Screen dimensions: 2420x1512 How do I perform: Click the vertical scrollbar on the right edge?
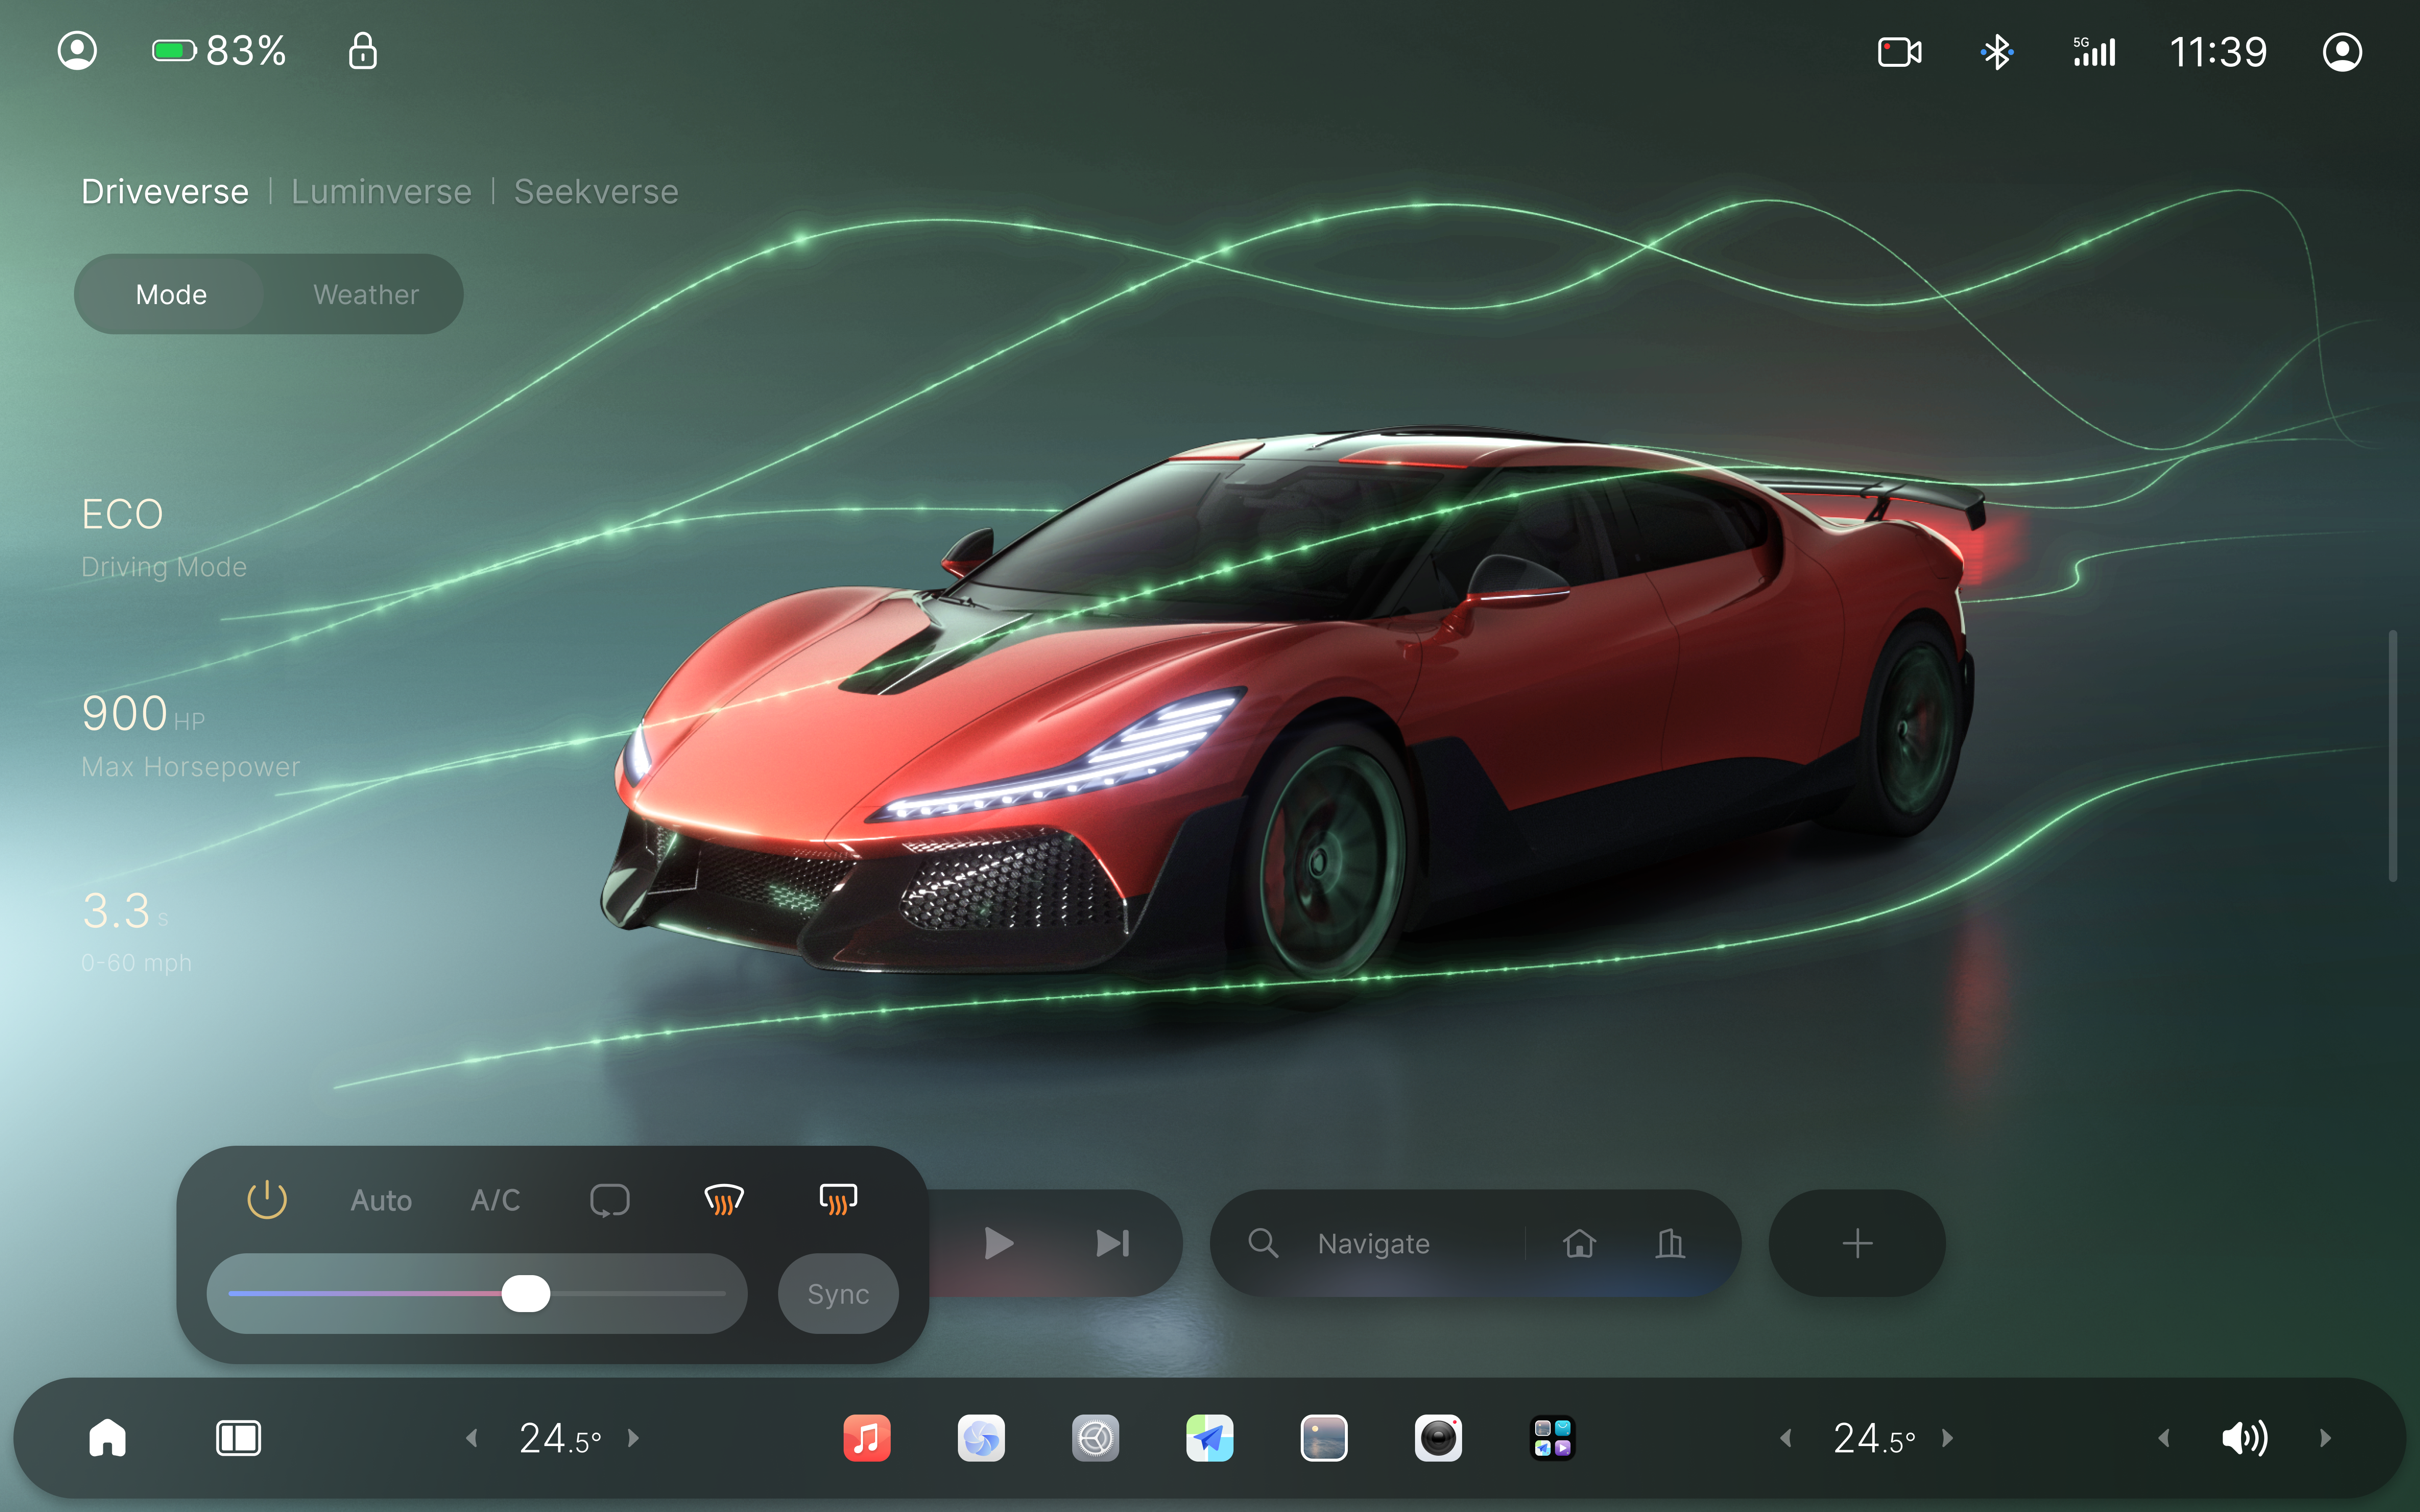(2393, 755)
